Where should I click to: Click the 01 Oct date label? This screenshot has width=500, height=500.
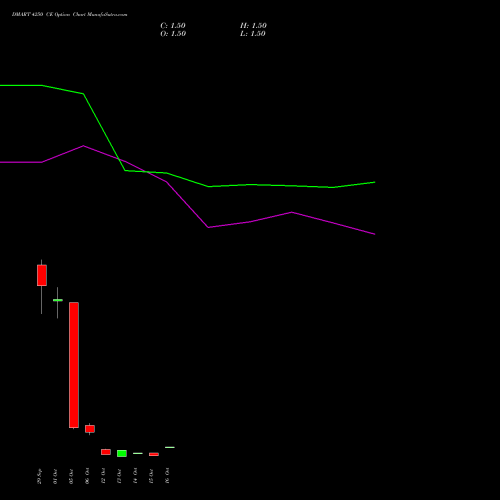pos(55,476)
